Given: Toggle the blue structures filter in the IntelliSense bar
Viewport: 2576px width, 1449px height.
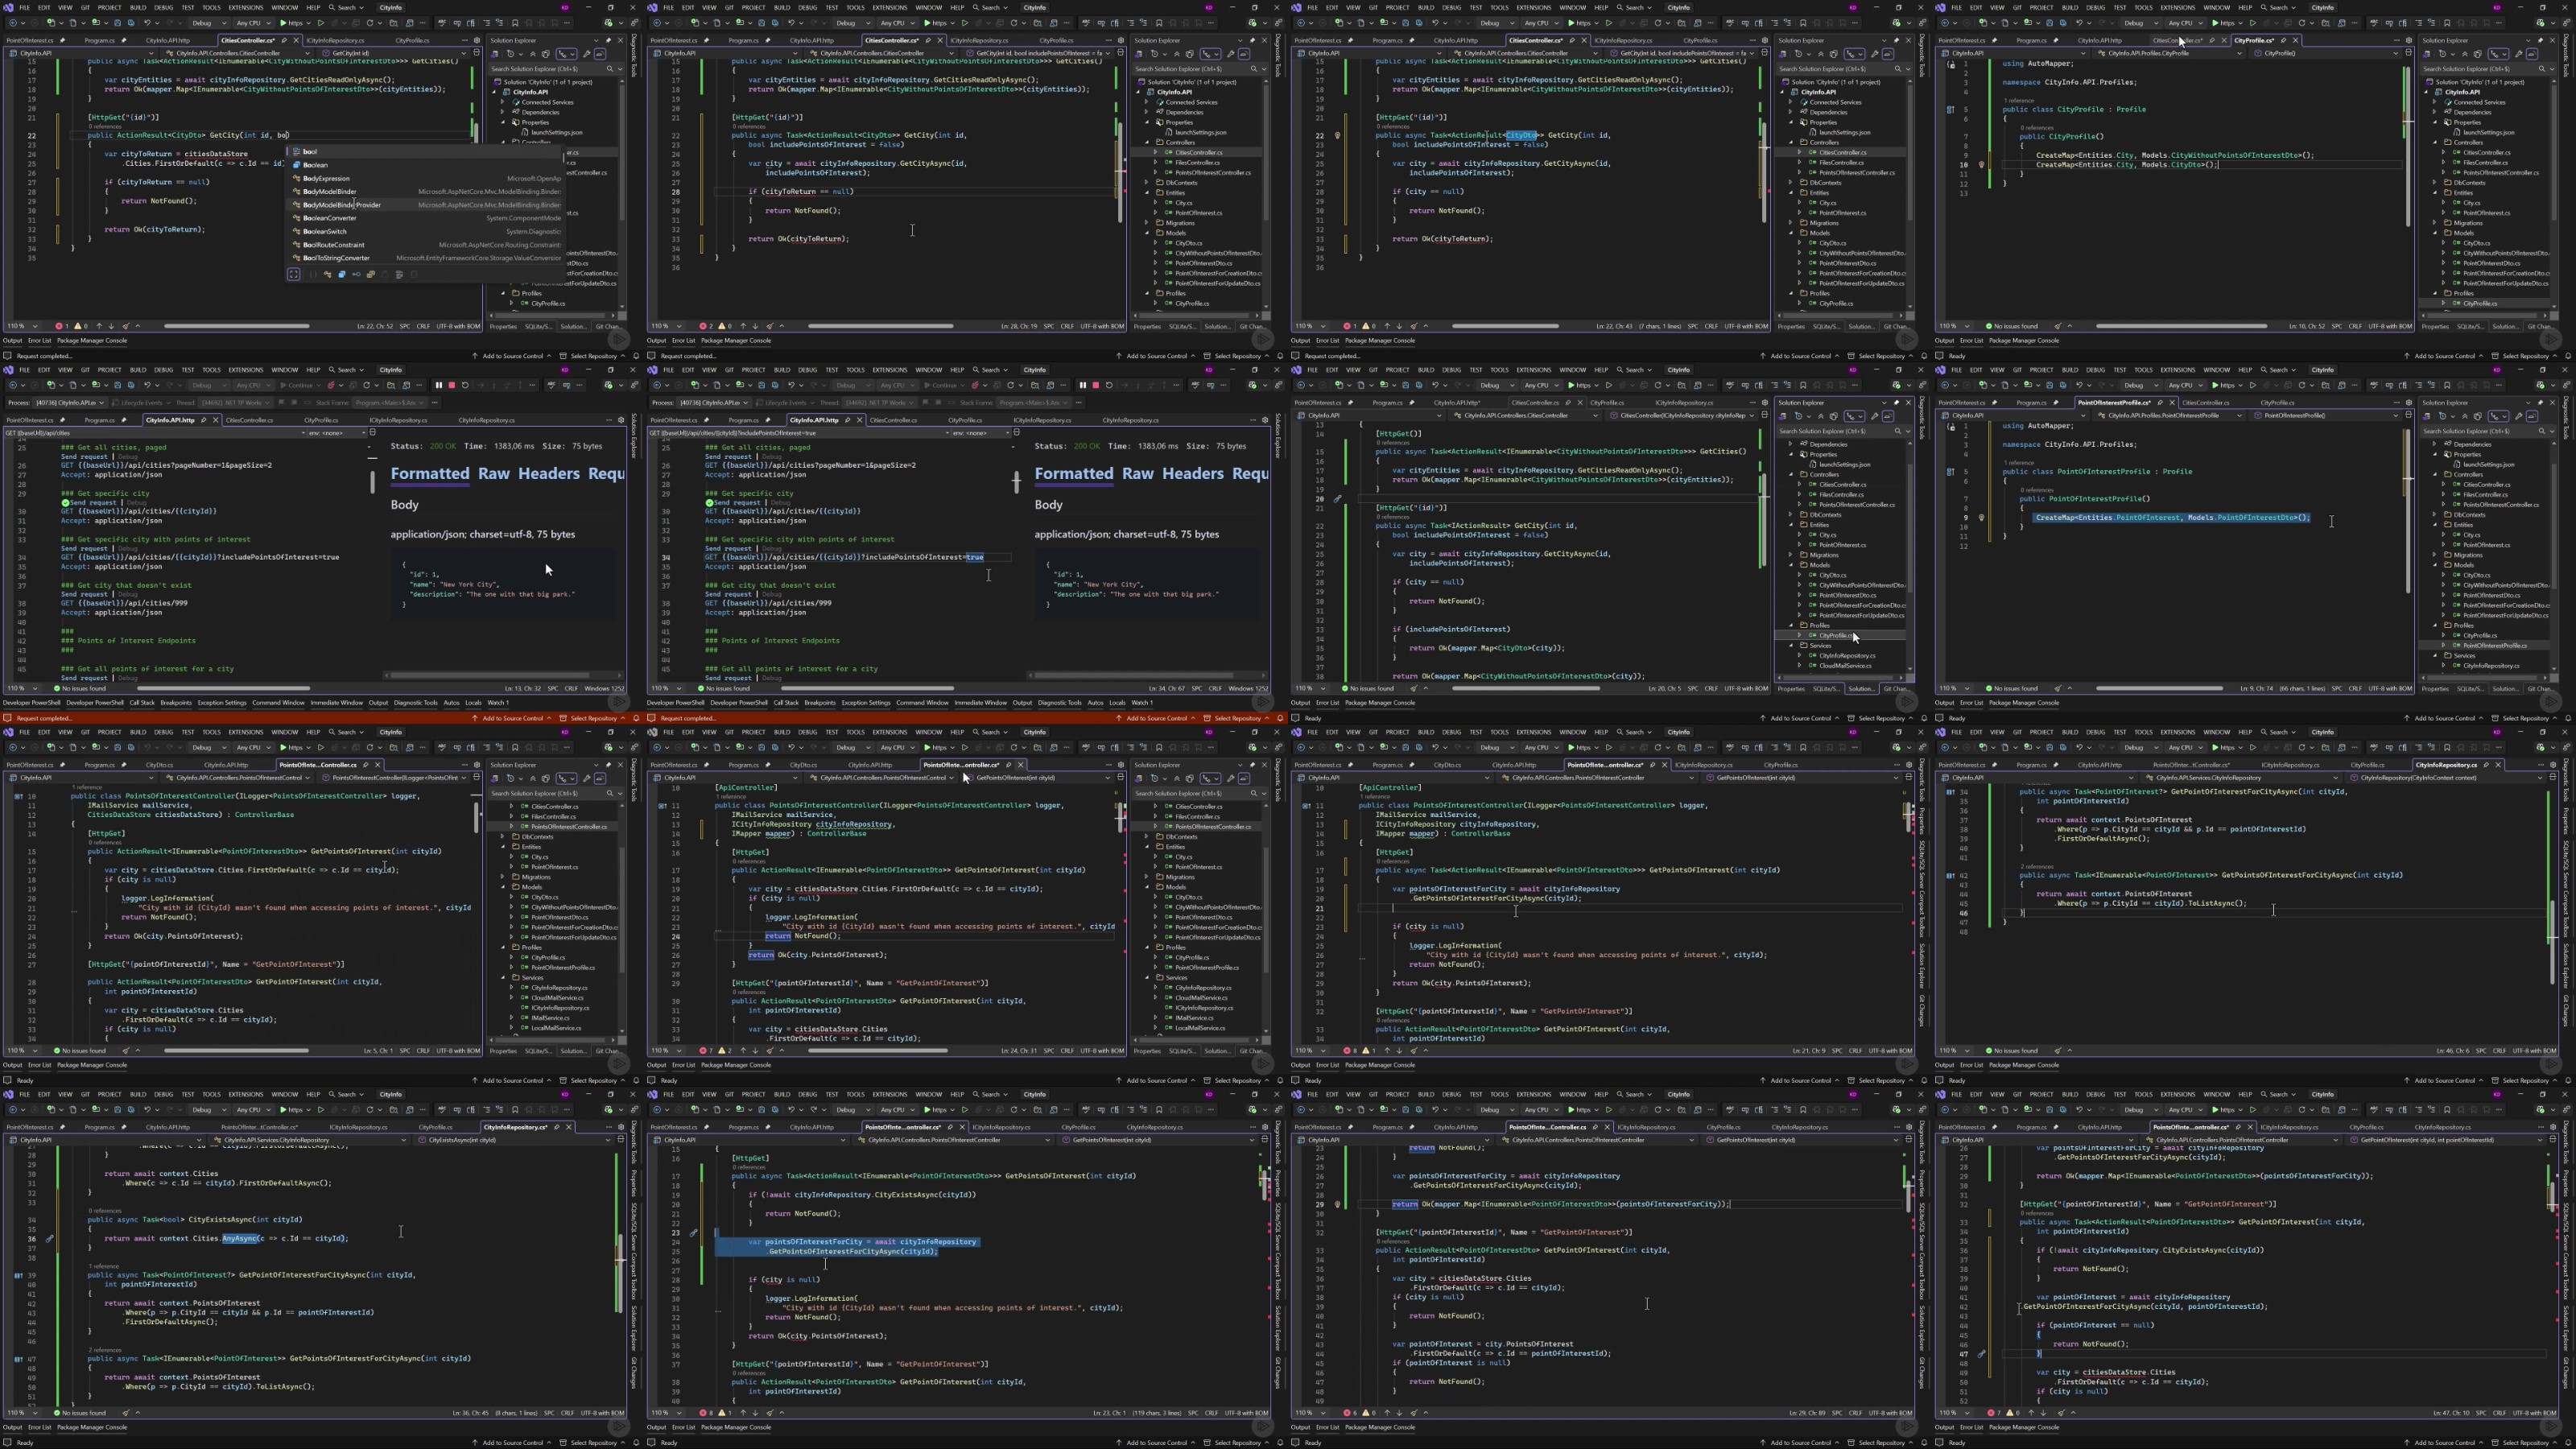Looking at the screenshot, I should tap(342, 275).
